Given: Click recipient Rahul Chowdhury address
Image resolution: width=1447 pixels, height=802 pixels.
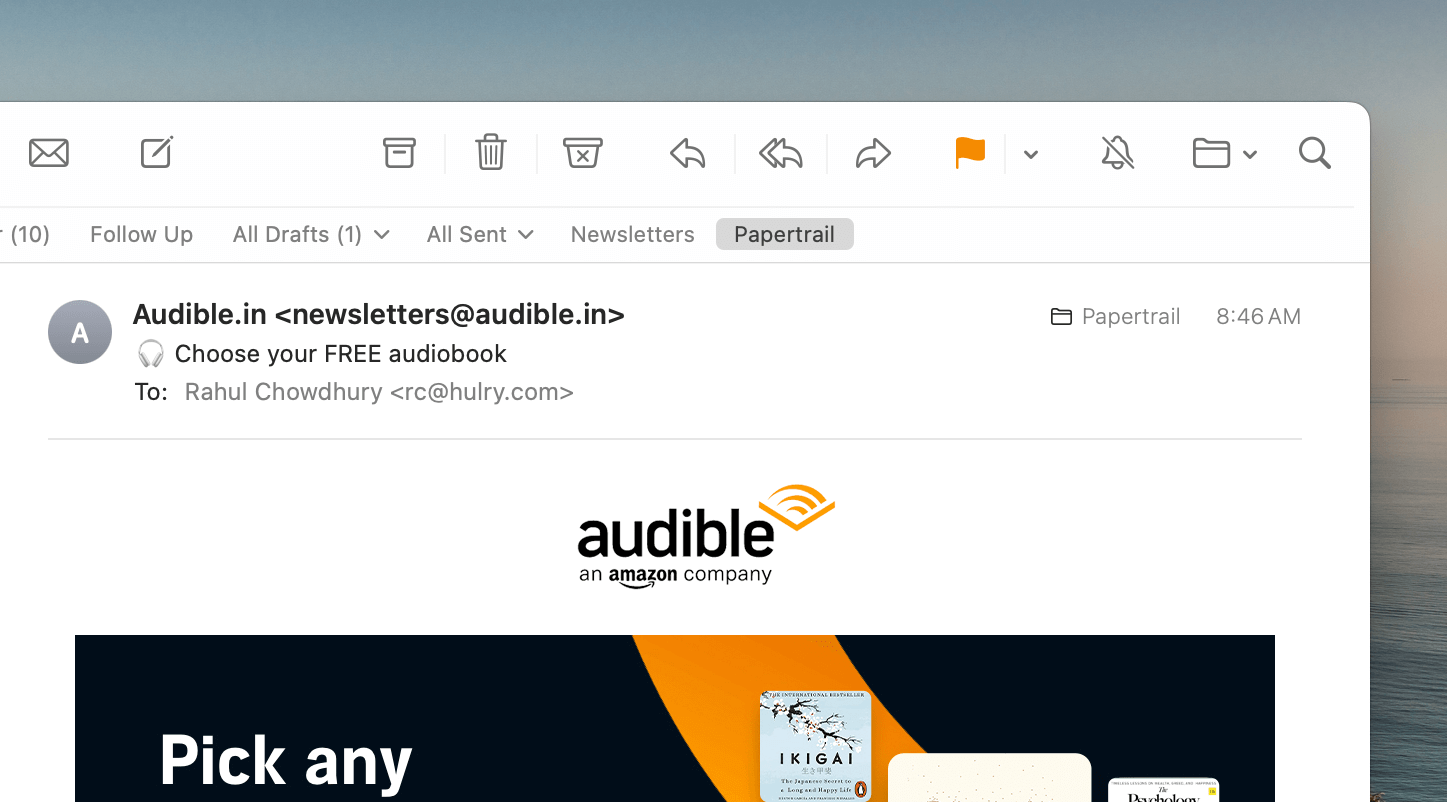Looking at the screenshot, I should click(379, 392).
